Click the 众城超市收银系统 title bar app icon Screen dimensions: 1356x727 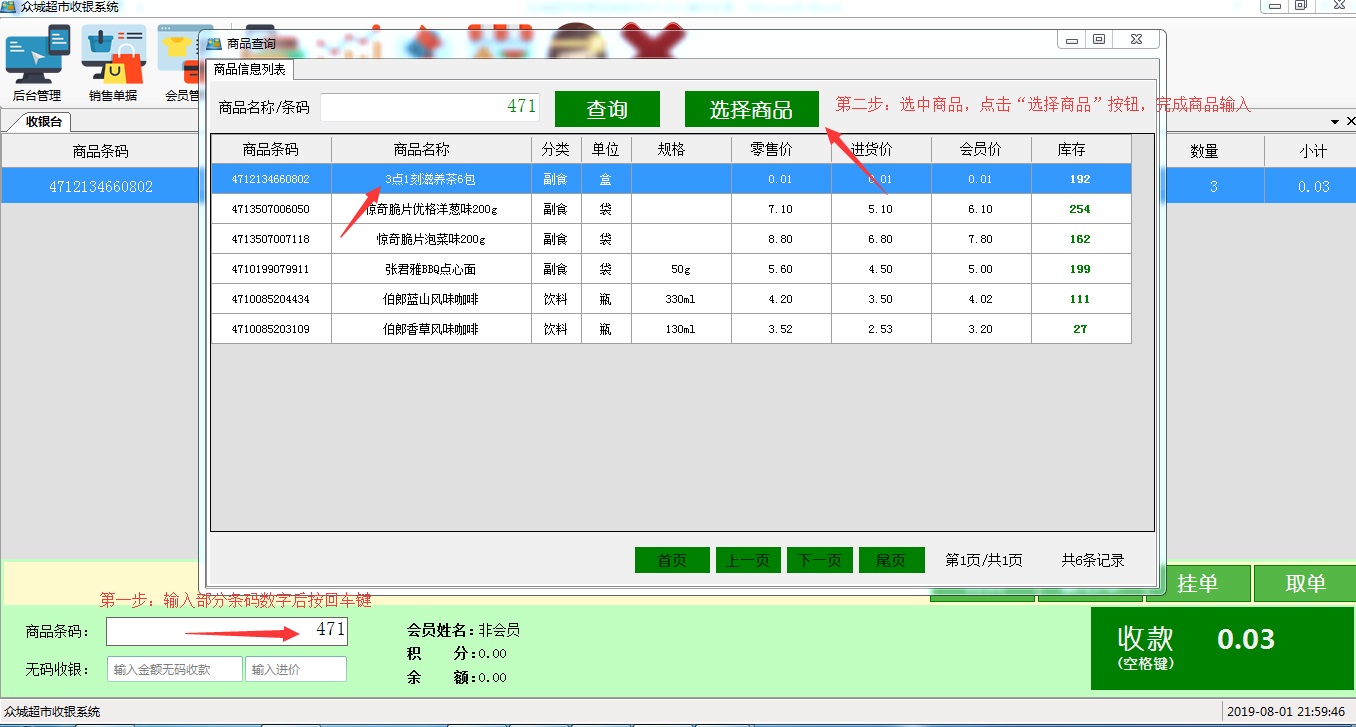[x=9, y=6]
